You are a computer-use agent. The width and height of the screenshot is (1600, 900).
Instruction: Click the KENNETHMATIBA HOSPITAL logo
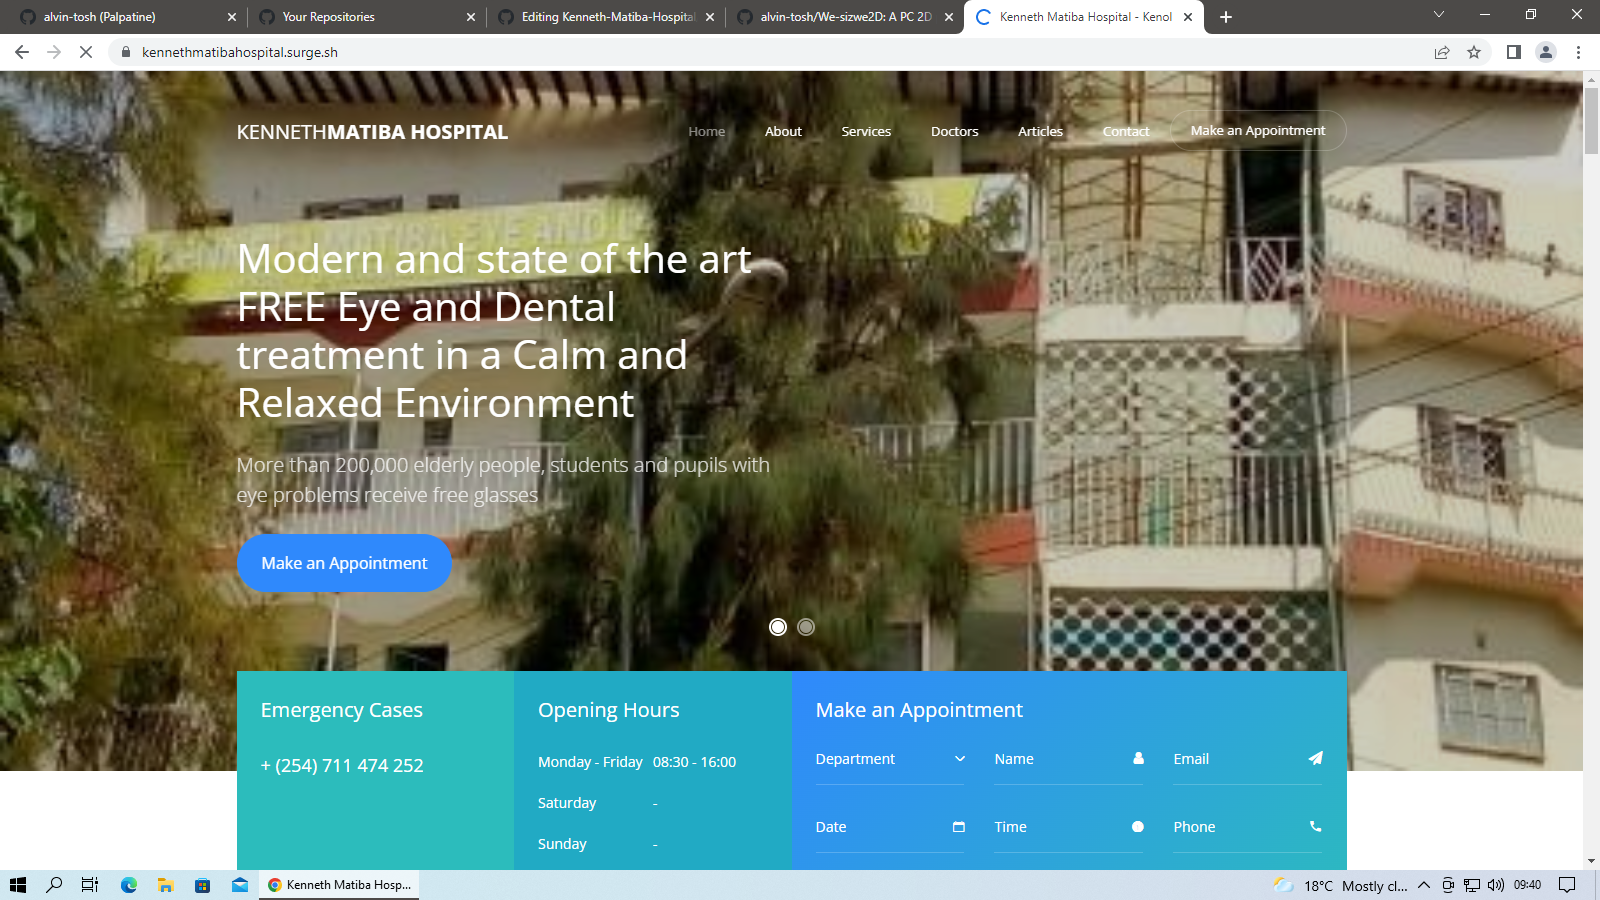pos(372,132)
